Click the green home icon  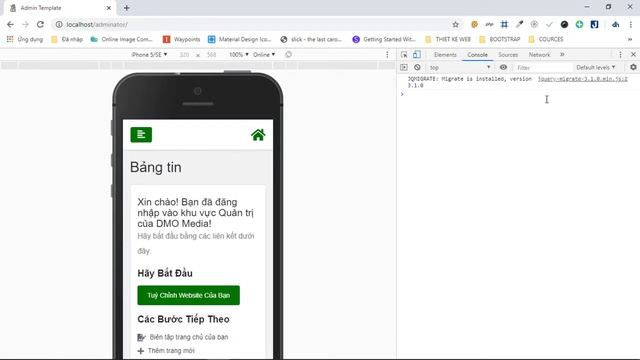point(258,135)
